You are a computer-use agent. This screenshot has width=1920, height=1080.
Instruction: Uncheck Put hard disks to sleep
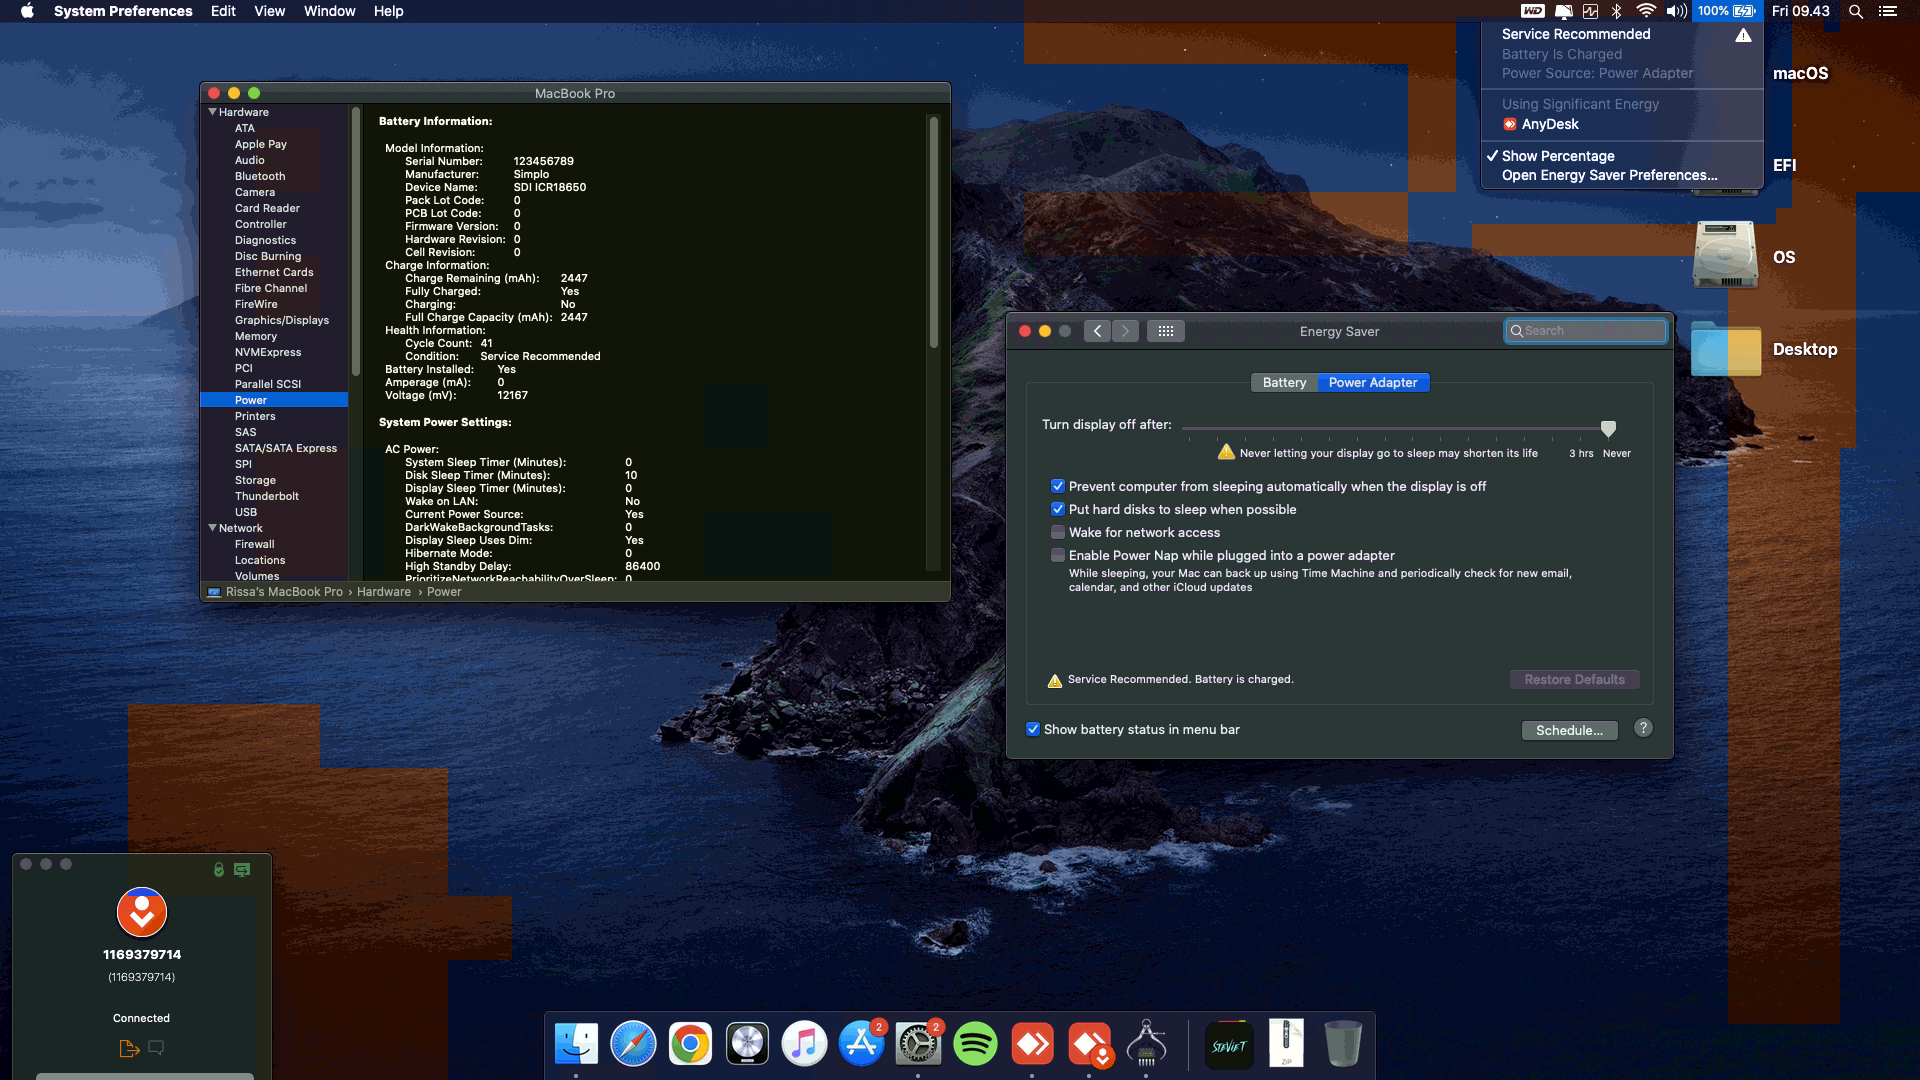point(1058,509)
